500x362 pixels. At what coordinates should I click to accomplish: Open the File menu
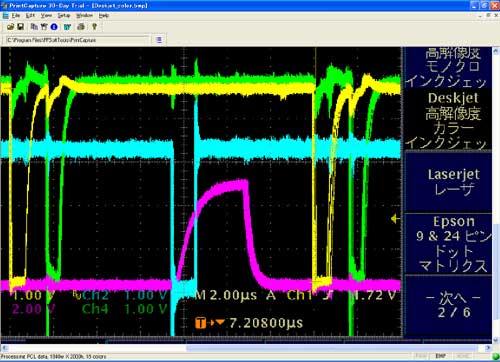point(16,15)
